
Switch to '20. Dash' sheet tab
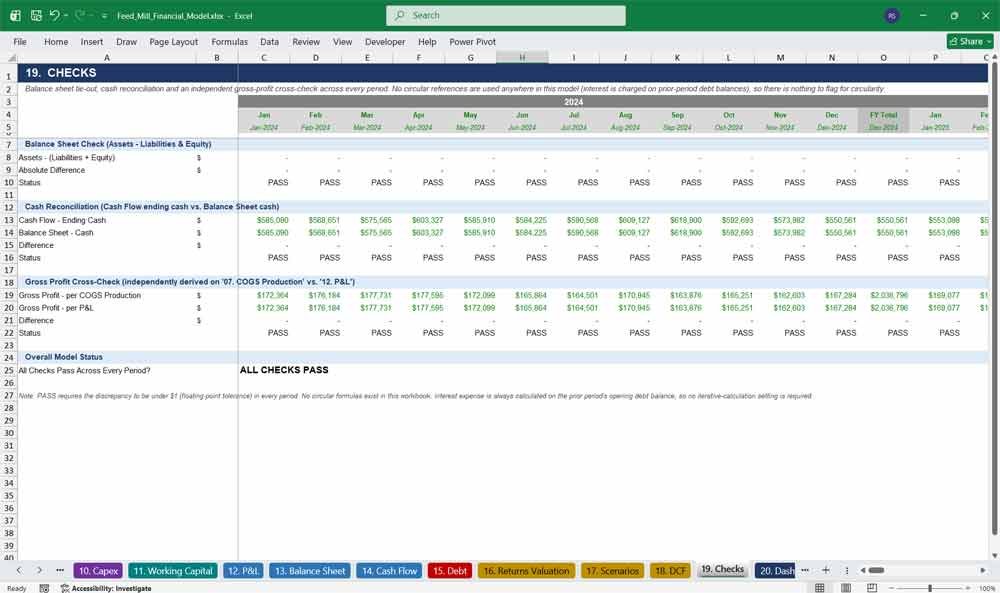point(776,571)
